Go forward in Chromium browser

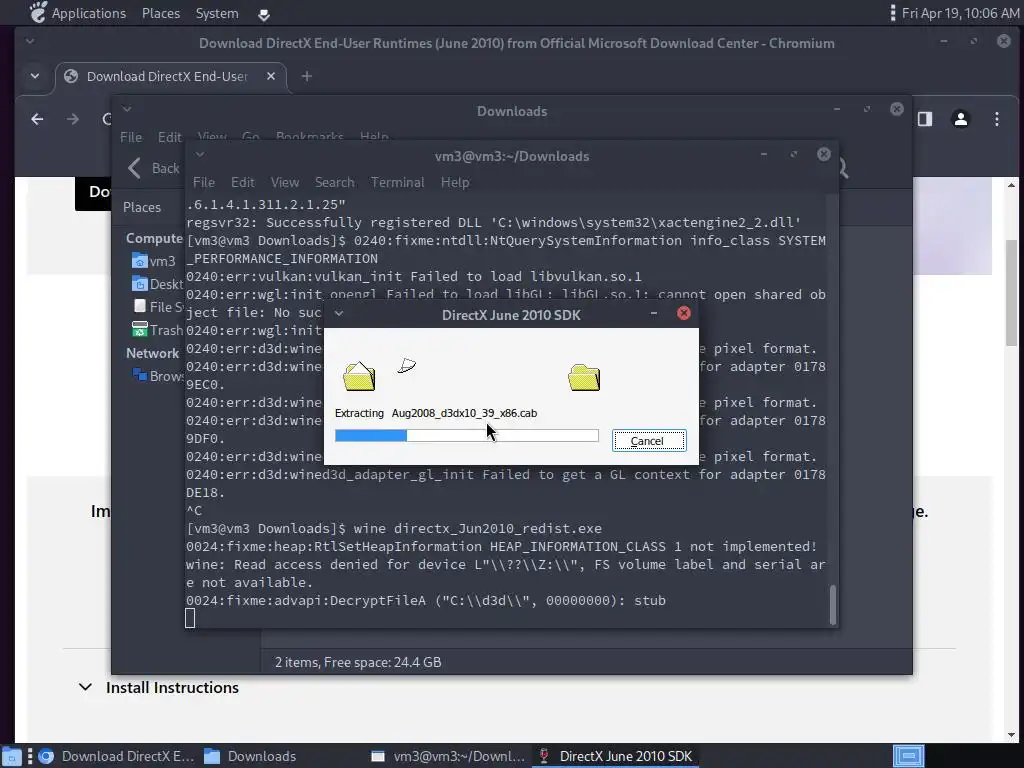(72, 119)
